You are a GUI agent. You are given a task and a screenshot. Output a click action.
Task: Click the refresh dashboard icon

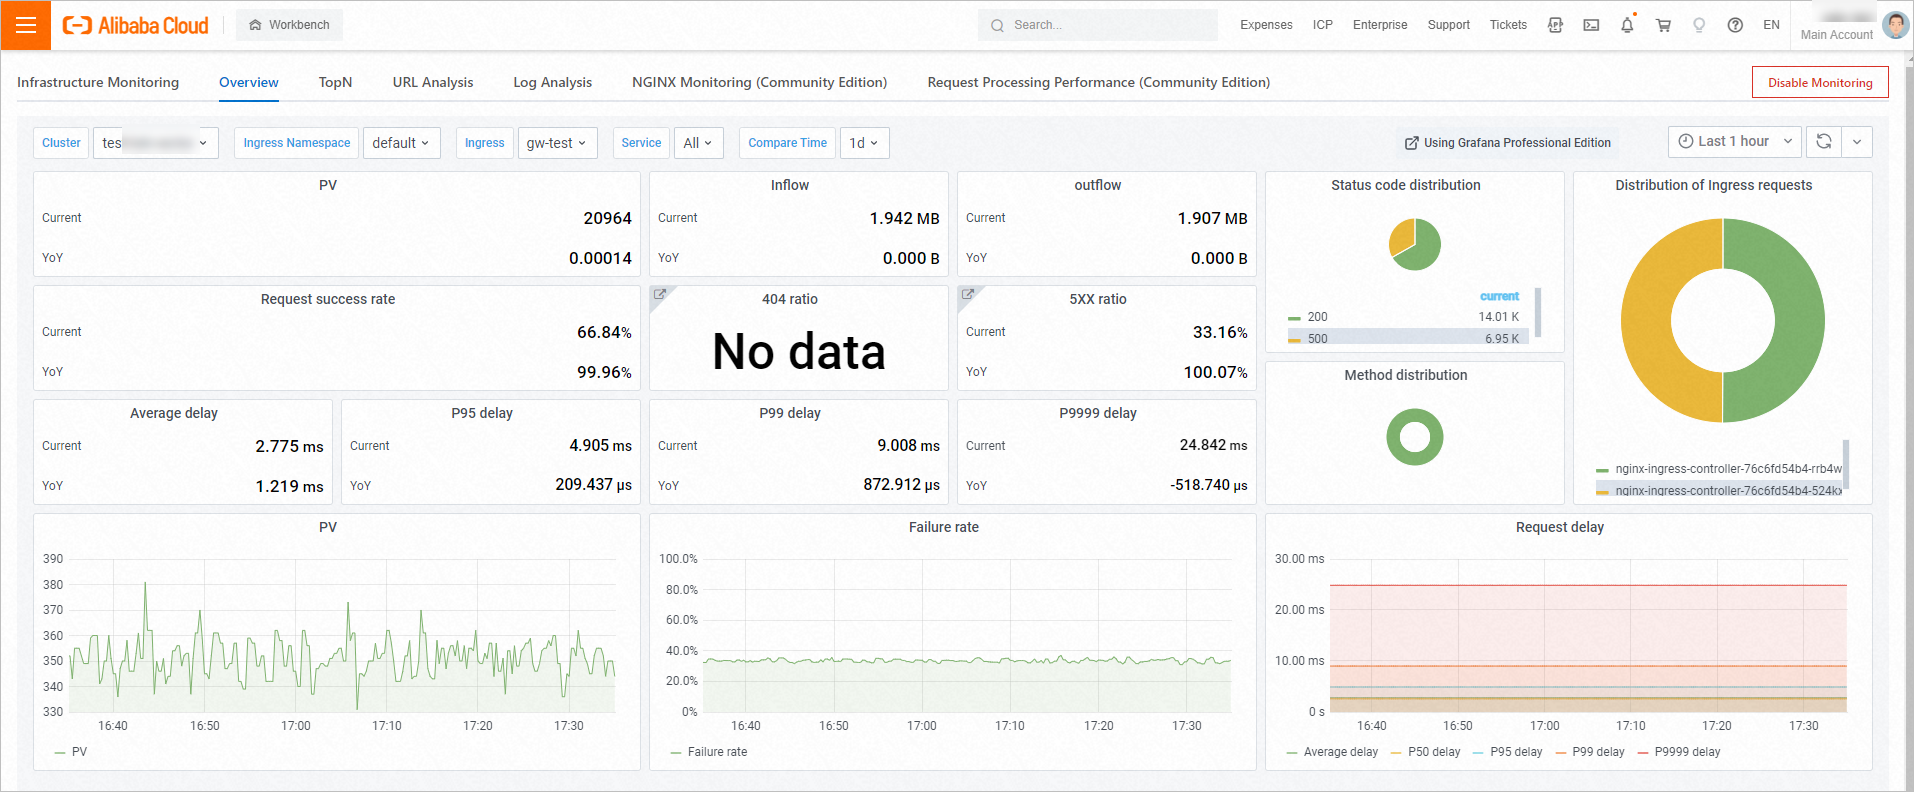pos(1824,142)
